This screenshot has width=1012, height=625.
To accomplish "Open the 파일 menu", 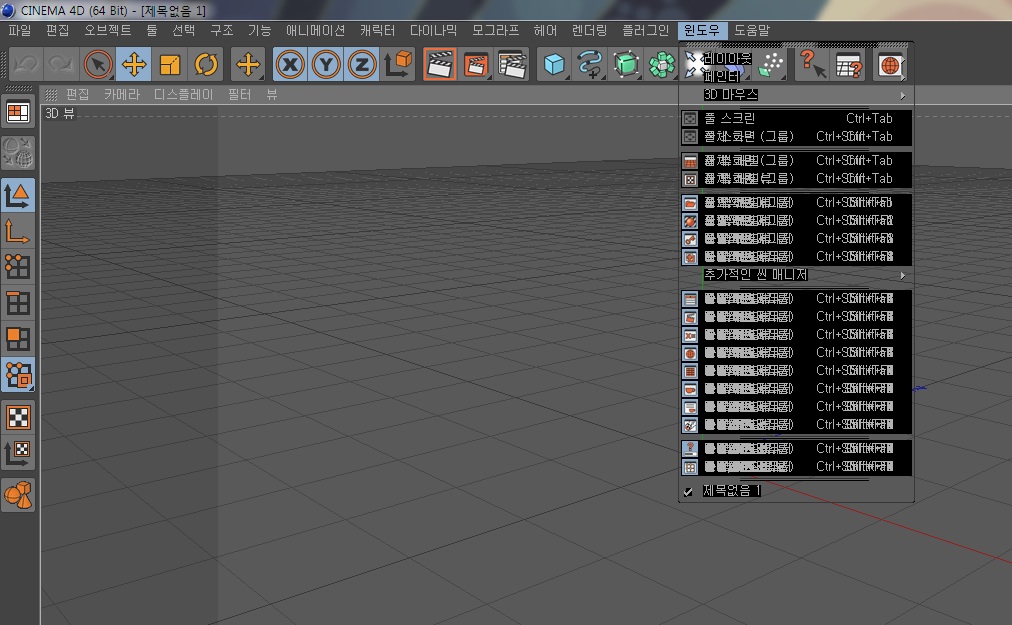I will click(19, 30).
